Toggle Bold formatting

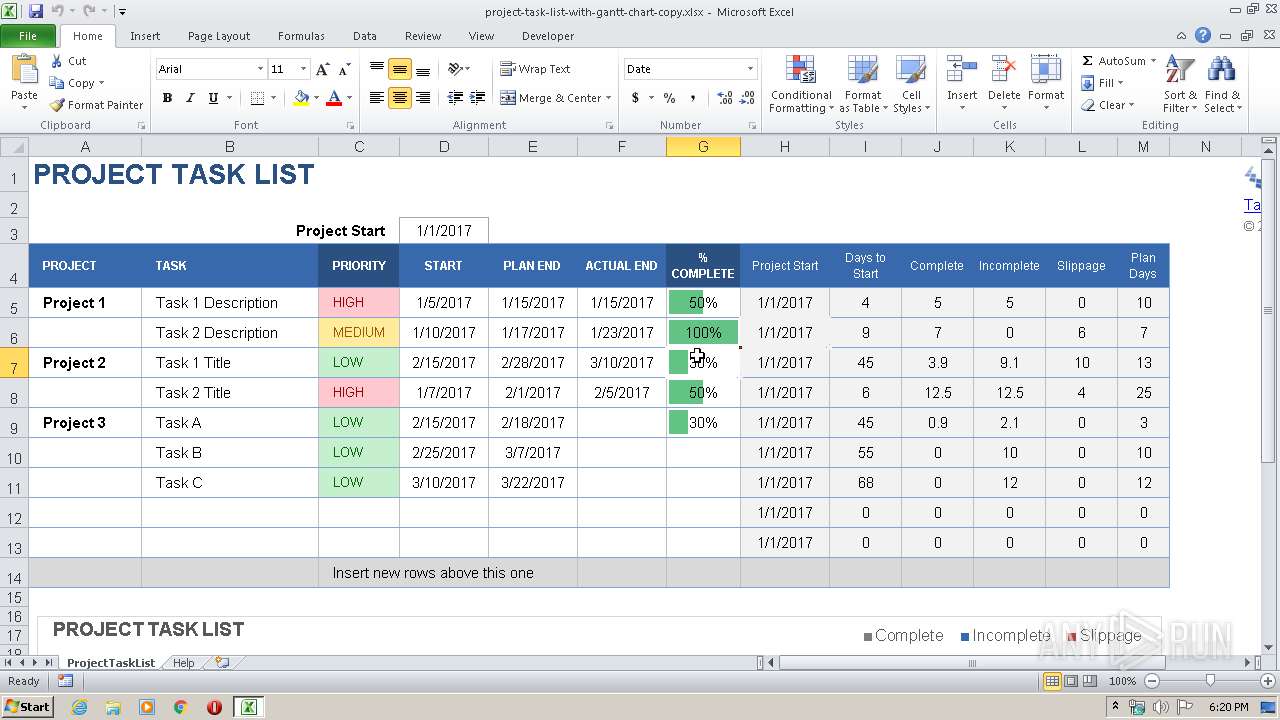pyautogui.click(x=167, y=98)
